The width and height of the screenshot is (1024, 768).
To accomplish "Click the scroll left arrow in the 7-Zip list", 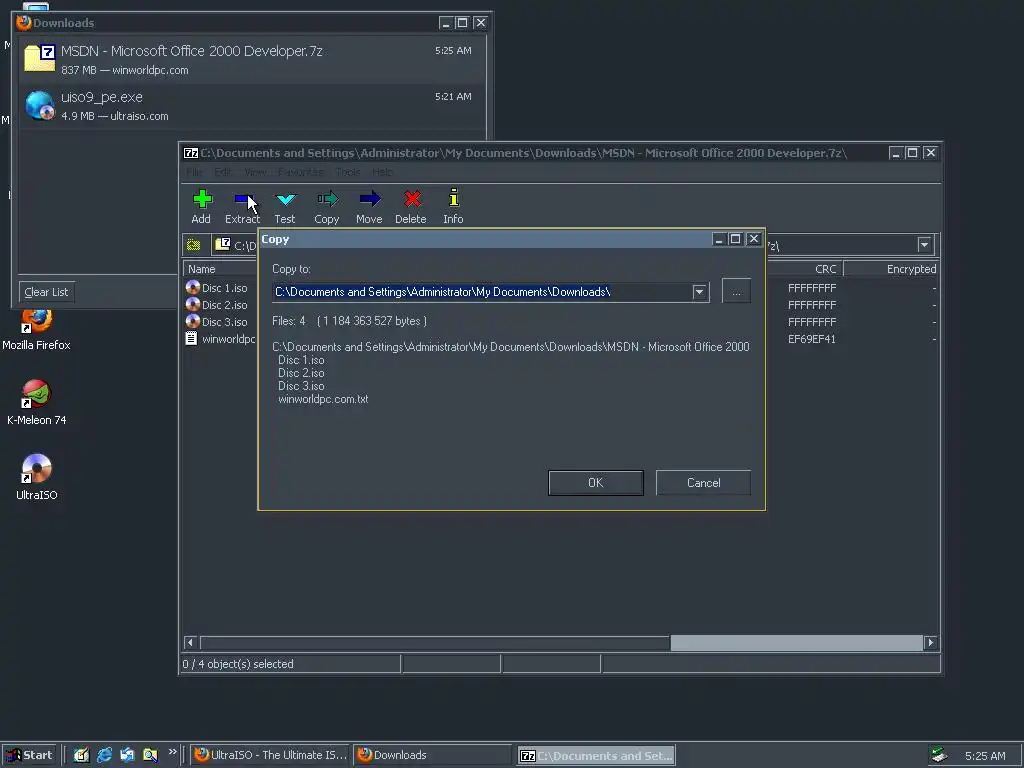I will click(x=191, y=643).
